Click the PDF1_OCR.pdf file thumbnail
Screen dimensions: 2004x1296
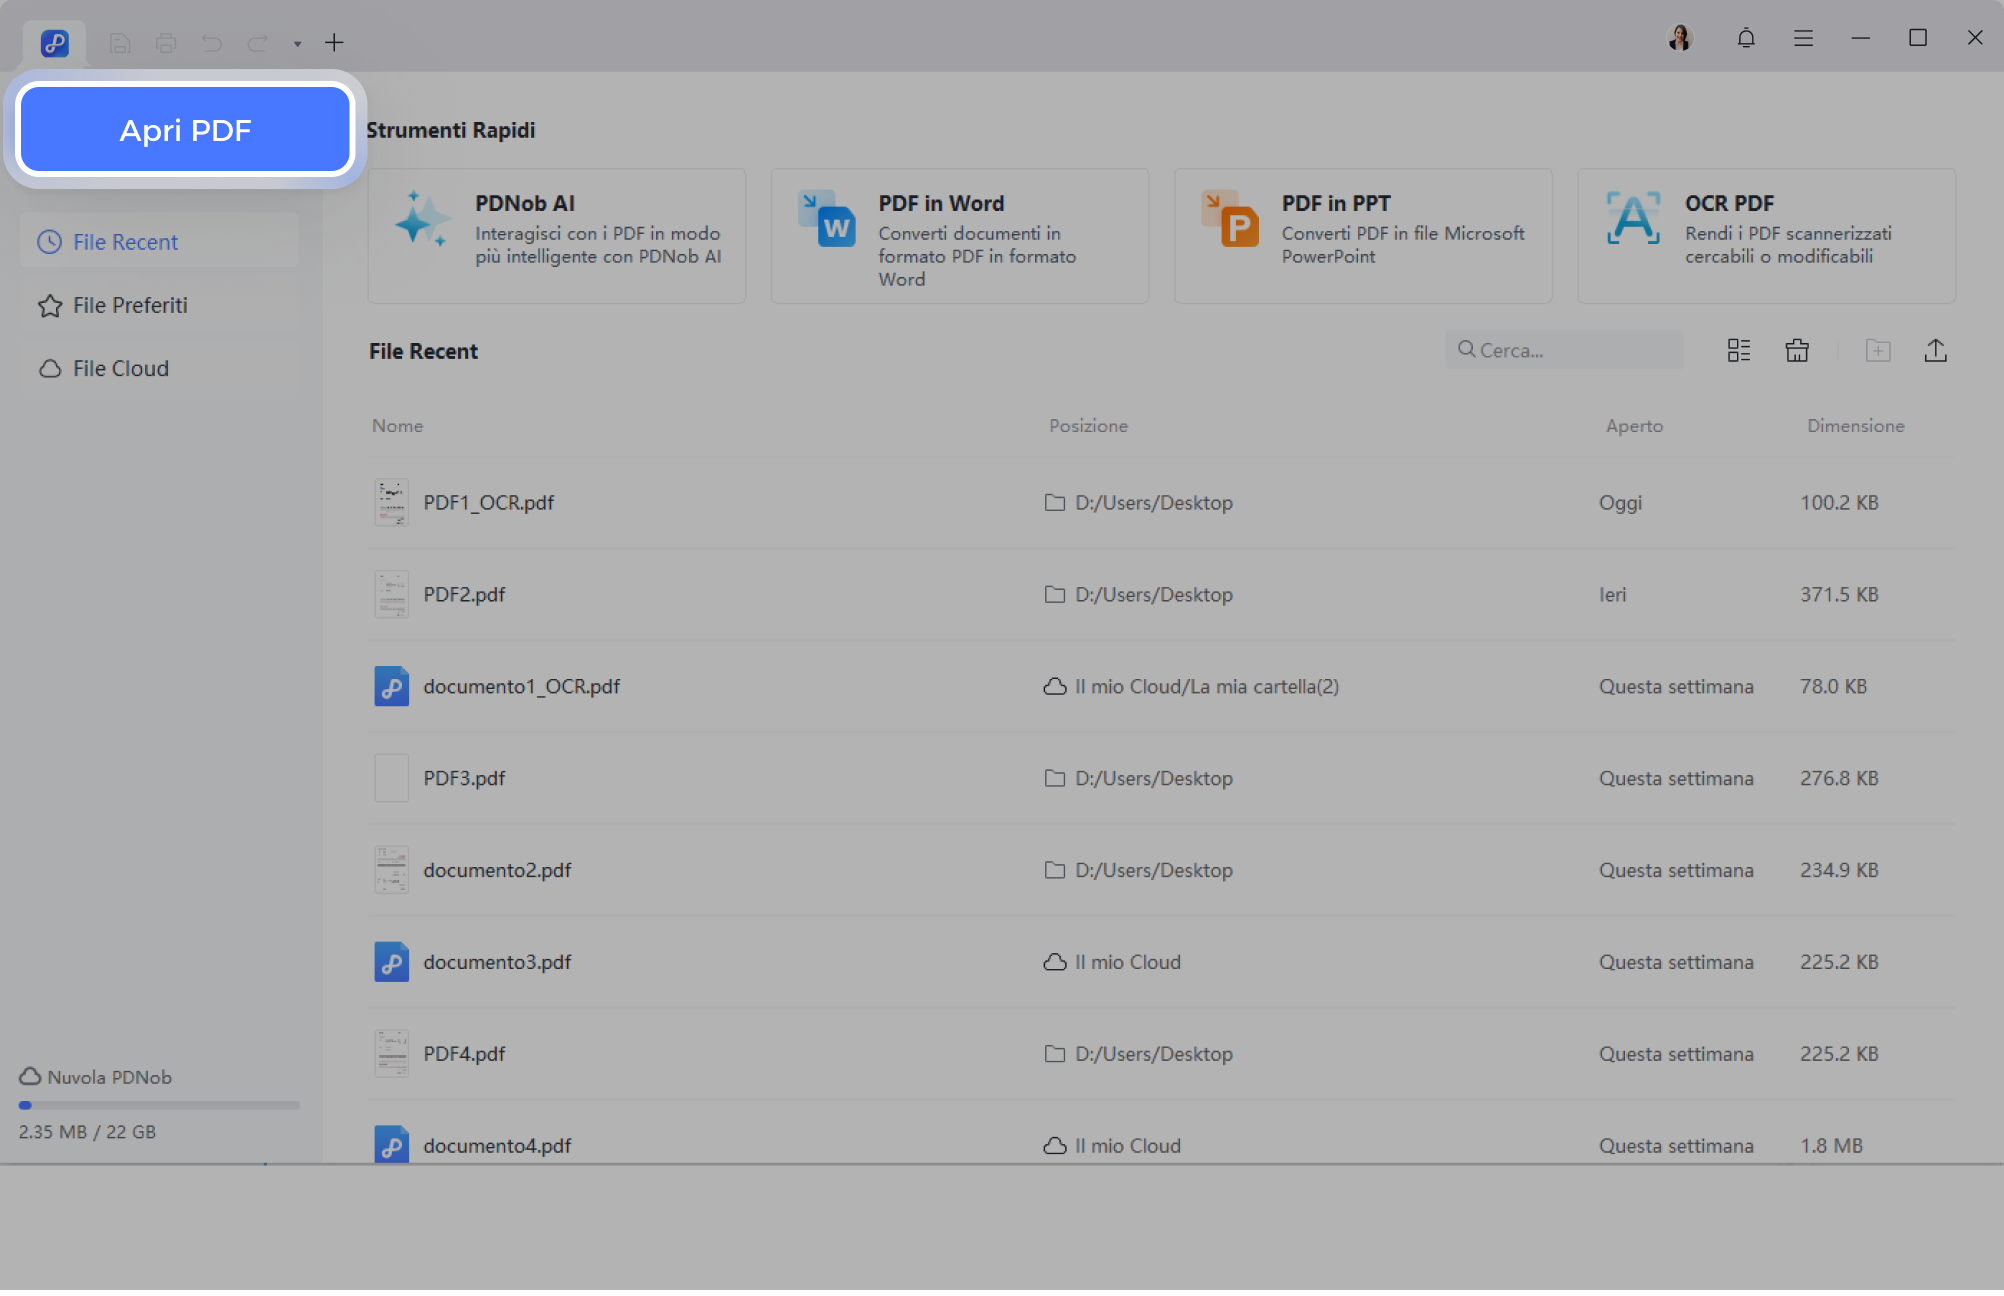pyautogui.click(x=391, y=502)
